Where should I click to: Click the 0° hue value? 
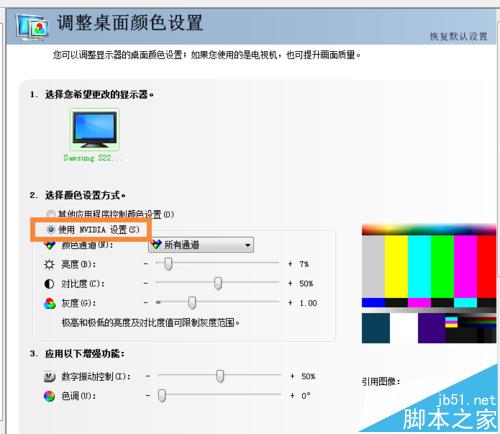[306, 396]
